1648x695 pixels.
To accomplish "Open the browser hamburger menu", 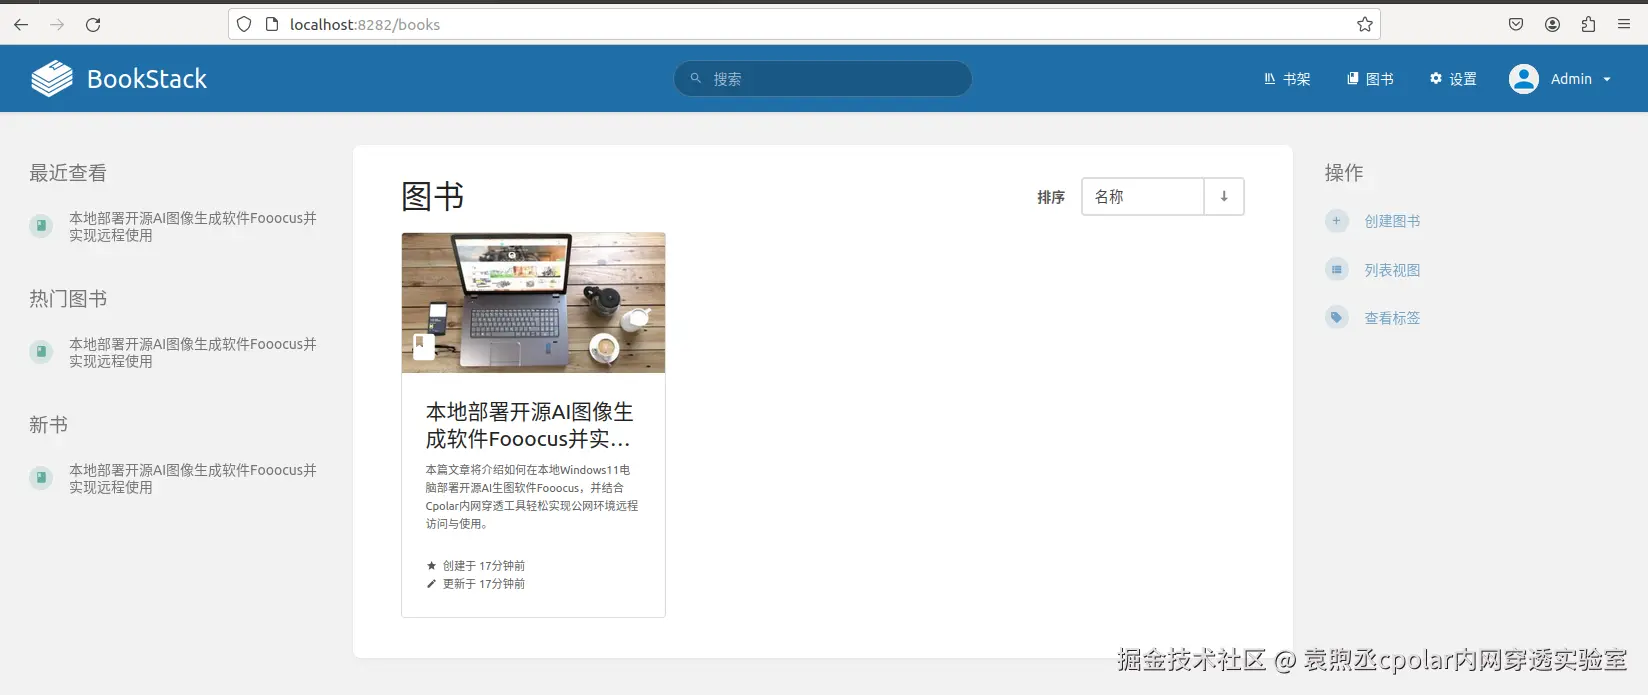I will (1624, 24).
